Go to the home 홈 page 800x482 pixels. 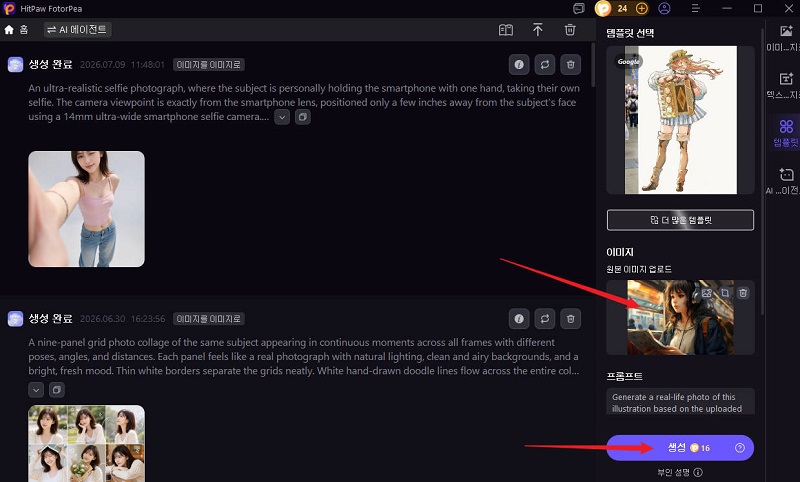[16, 30]
